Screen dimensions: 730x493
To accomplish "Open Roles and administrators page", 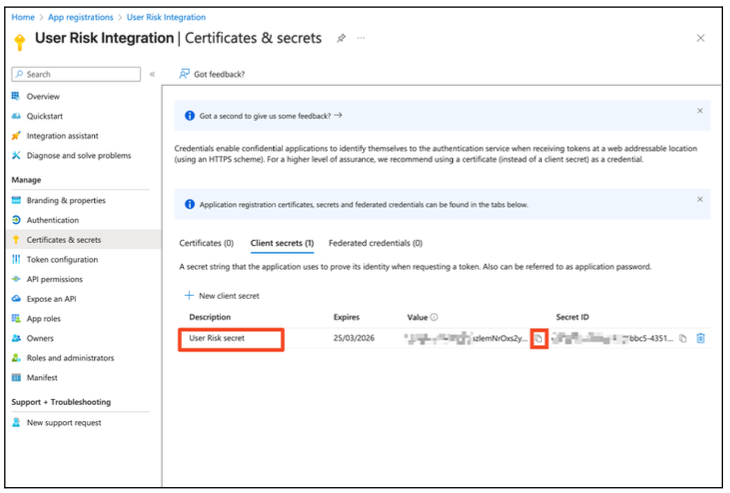I will (x=70, y=358).
